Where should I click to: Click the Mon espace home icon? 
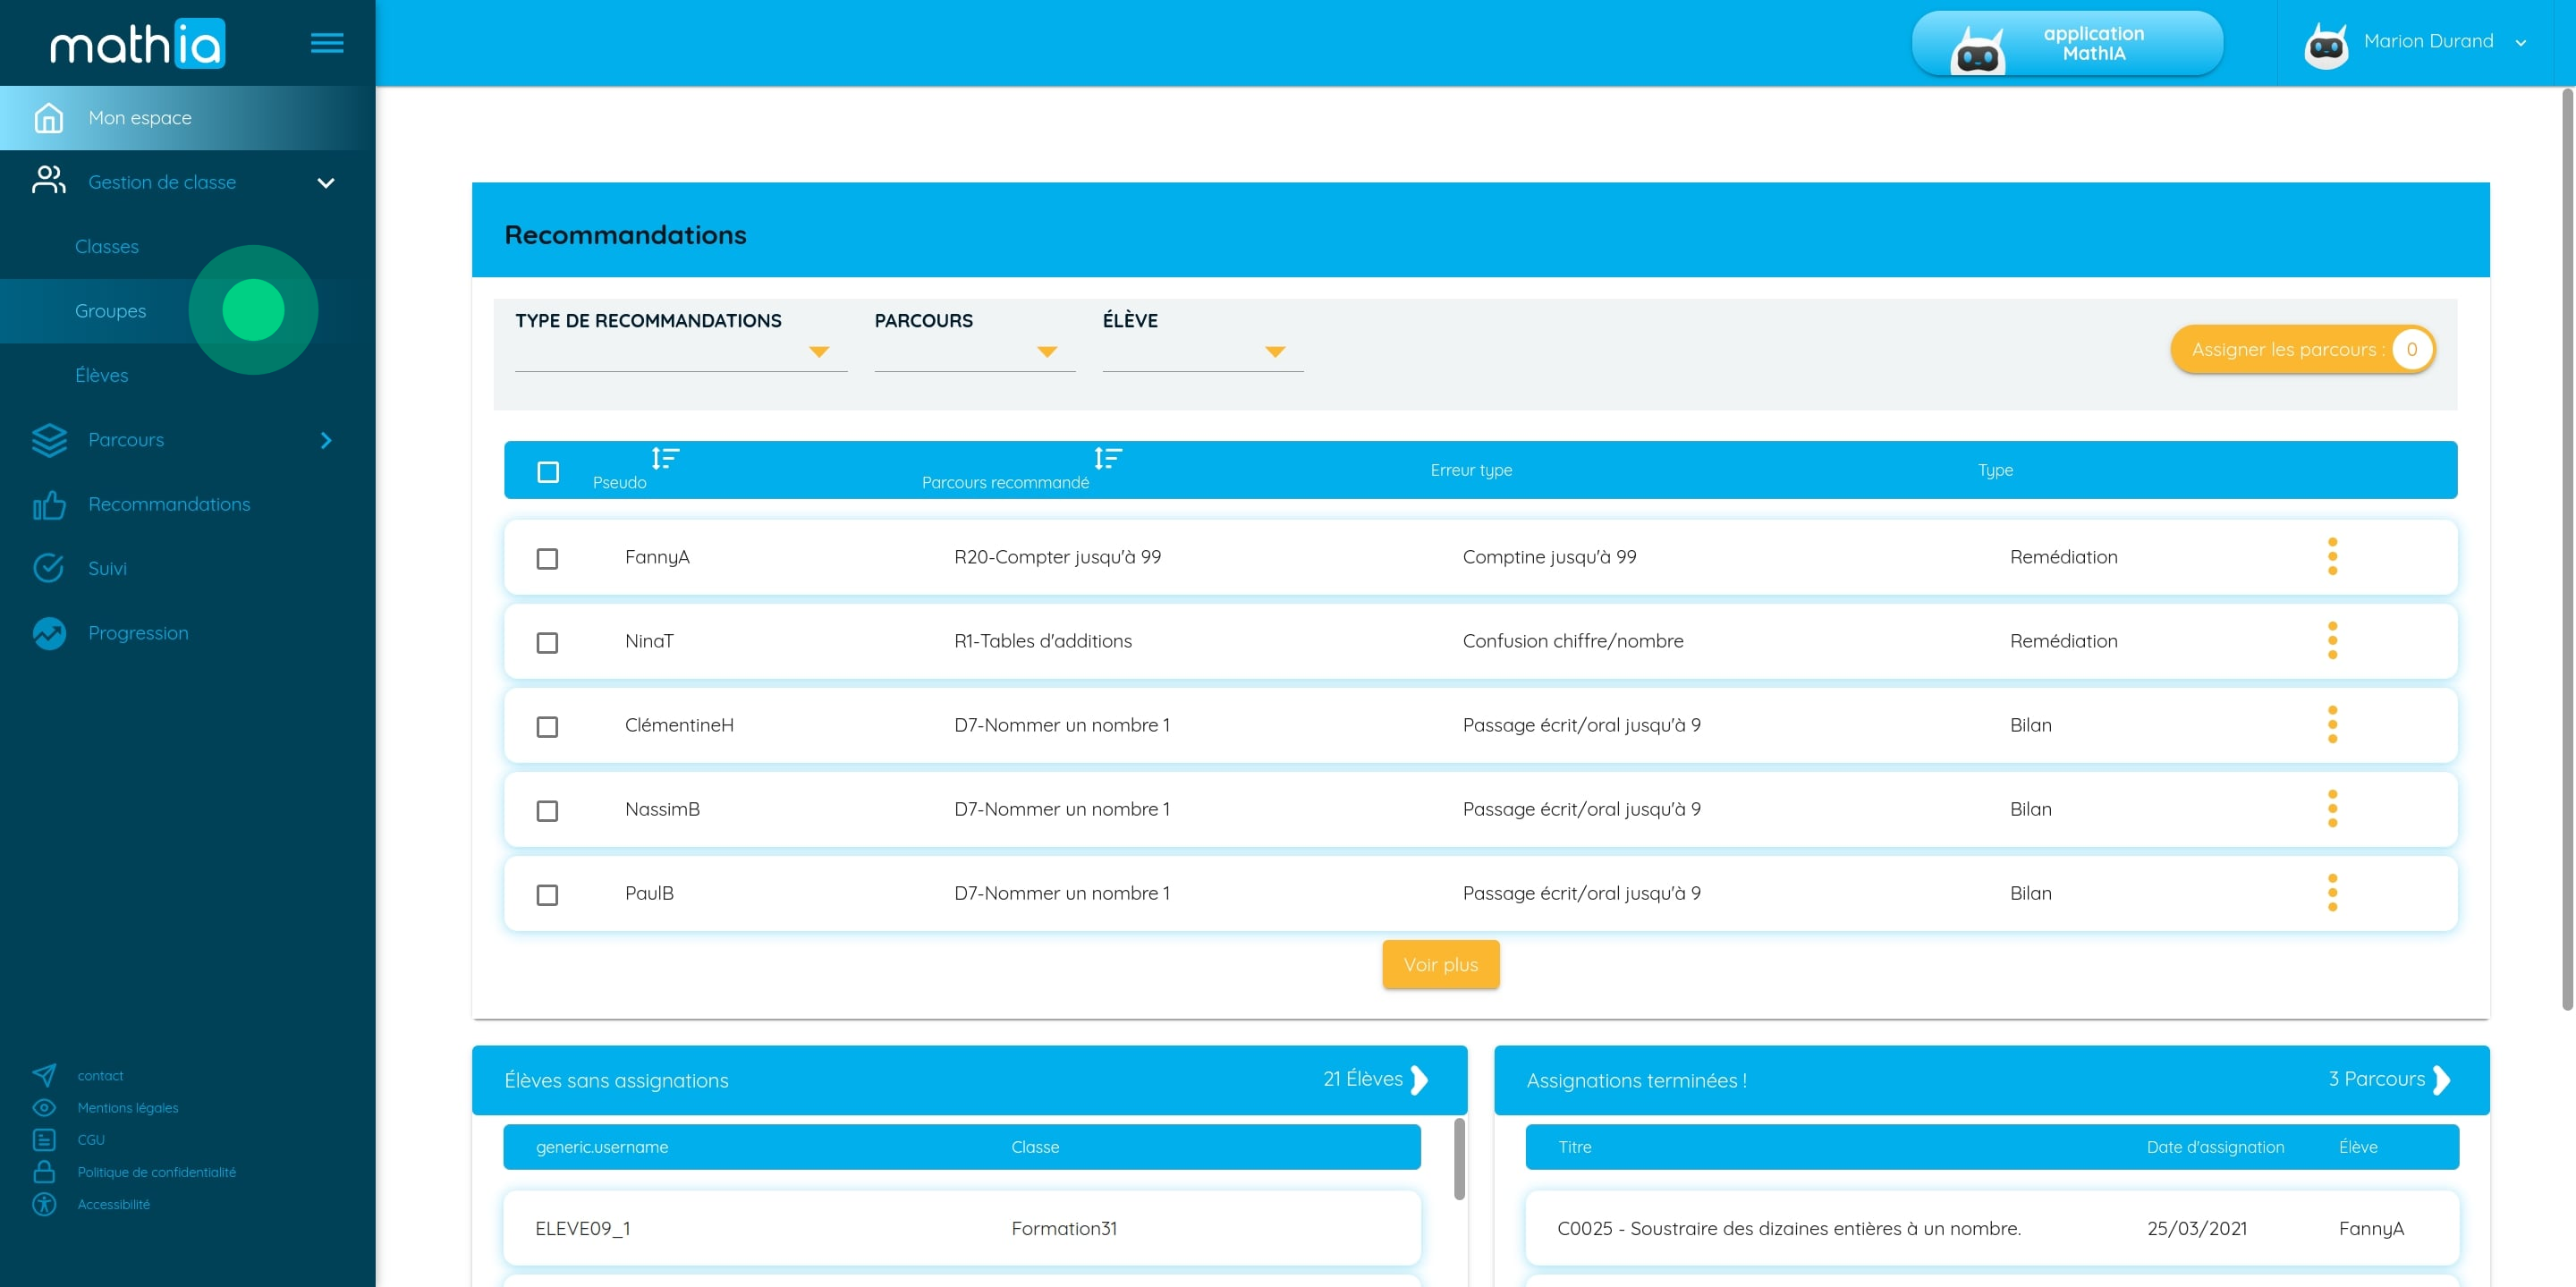coord(48,118)
